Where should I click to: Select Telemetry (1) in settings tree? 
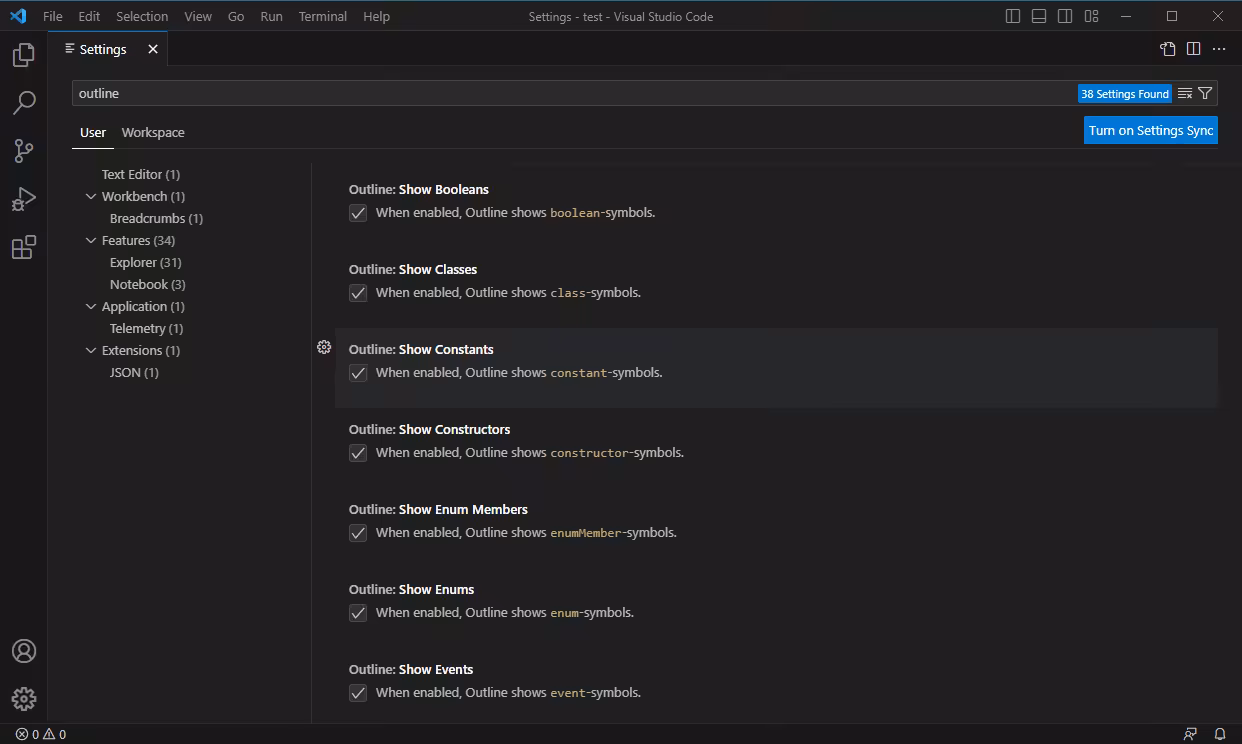click(x=147, y=328)
